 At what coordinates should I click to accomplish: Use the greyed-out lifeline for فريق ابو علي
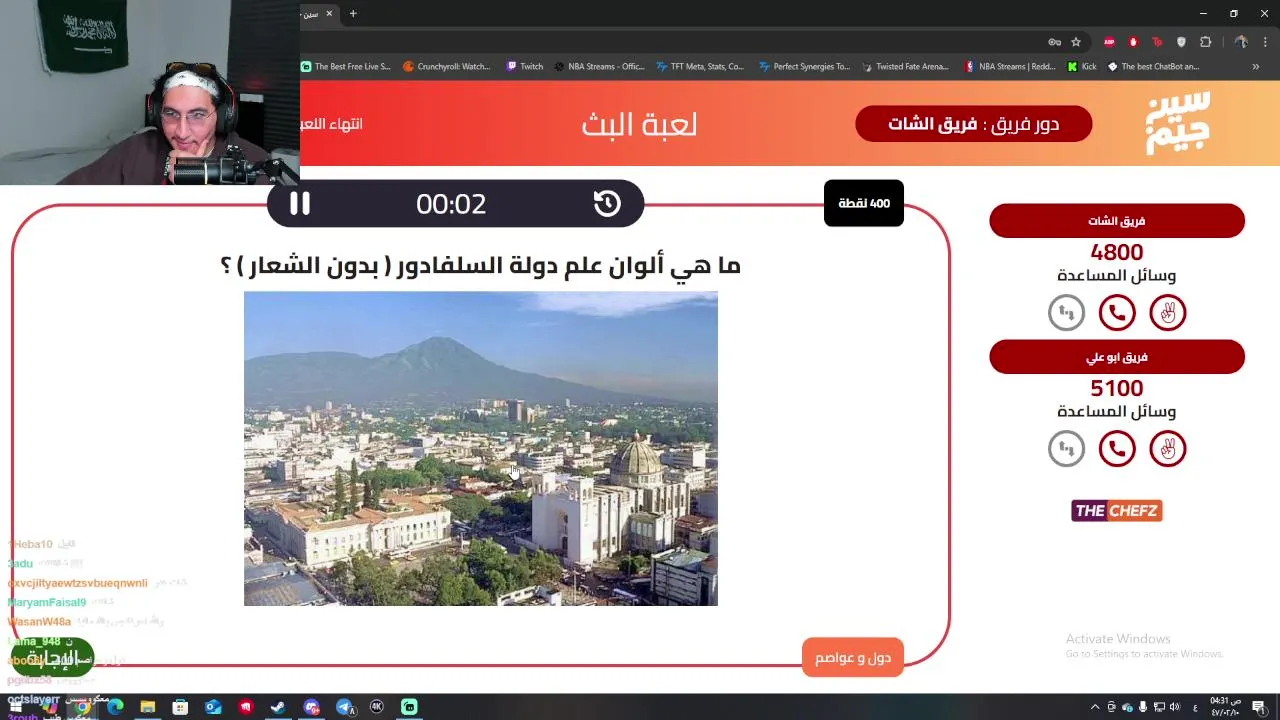point(1066,449)
